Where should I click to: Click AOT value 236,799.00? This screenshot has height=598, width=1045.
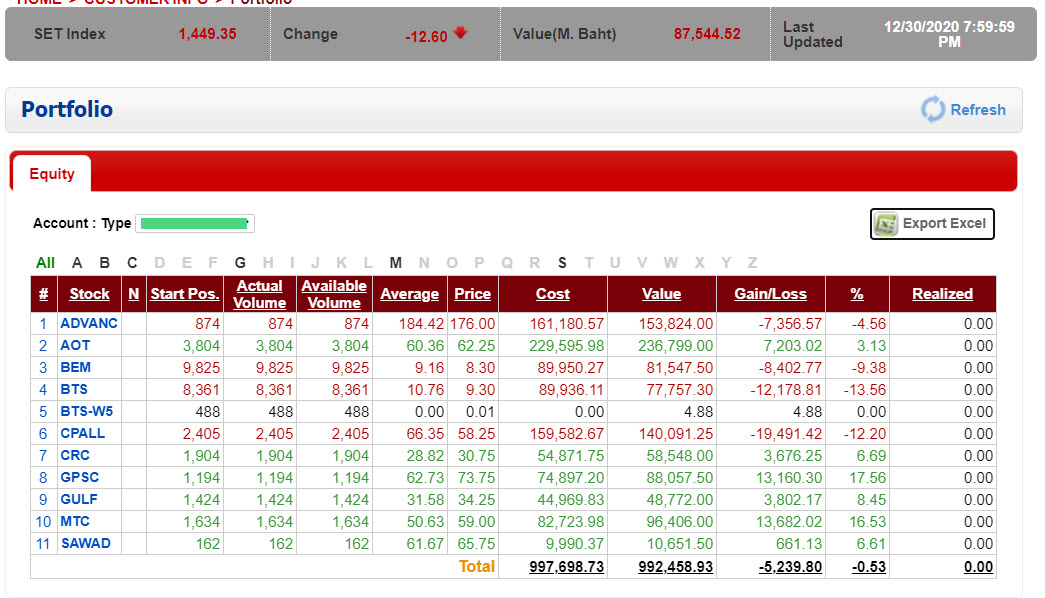point(675,346)
